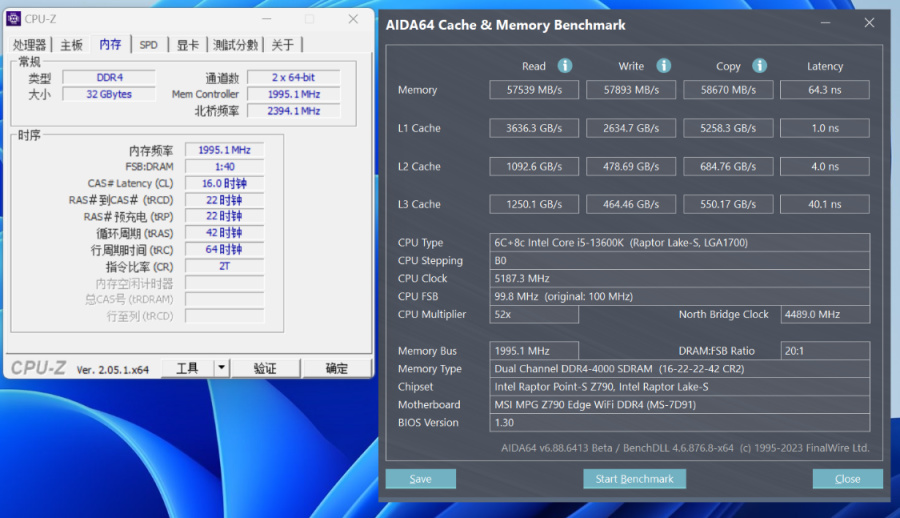Click the CPU Stepping value B0
This screenshot has width=900, height=518.
point(680,260)
